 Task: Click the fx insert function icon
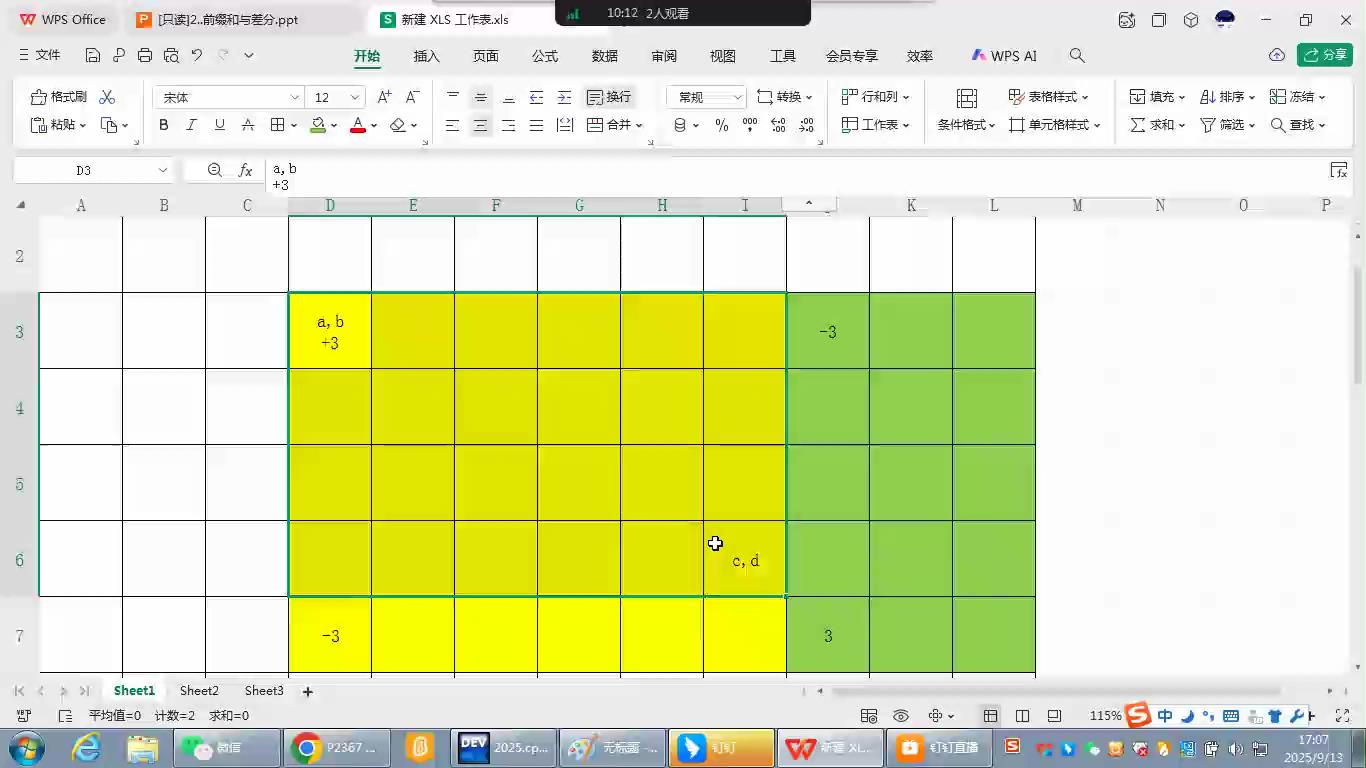pyautogui.click(x=245, y=171)
